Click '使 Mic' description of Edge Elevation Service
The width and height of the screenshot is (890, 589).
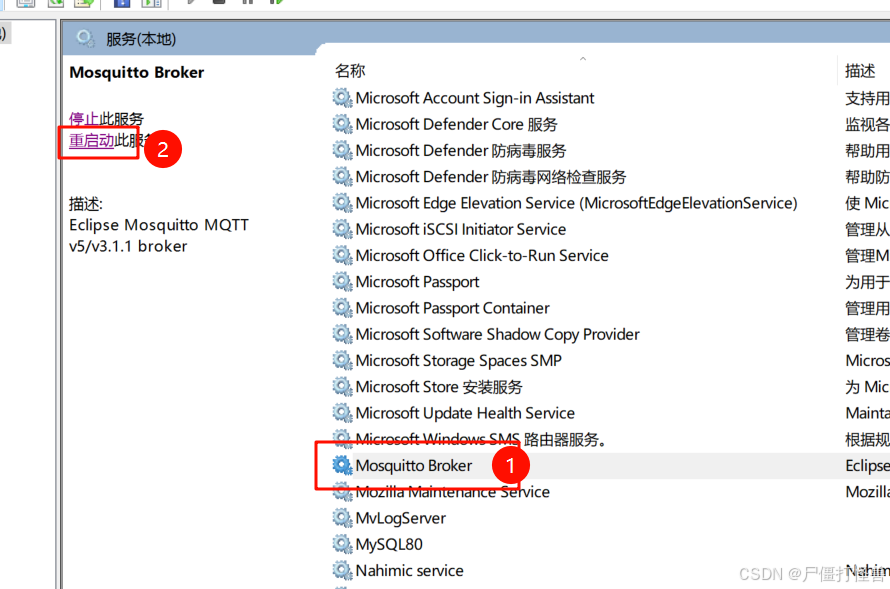867,203
